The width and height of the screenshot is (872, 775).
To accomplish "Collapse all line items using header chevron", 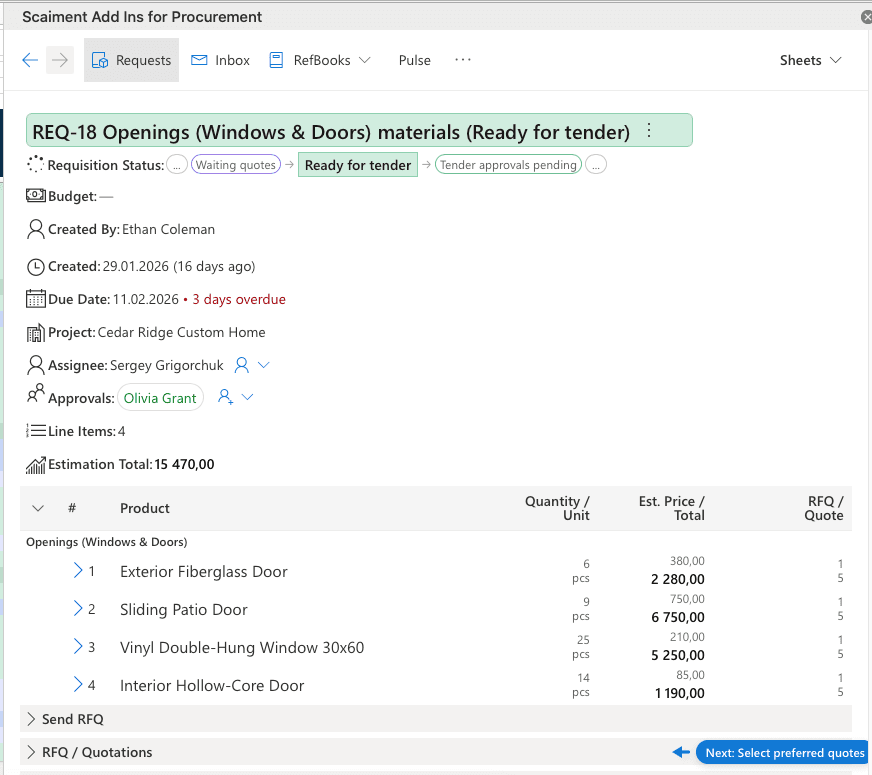I will point(38,508).
